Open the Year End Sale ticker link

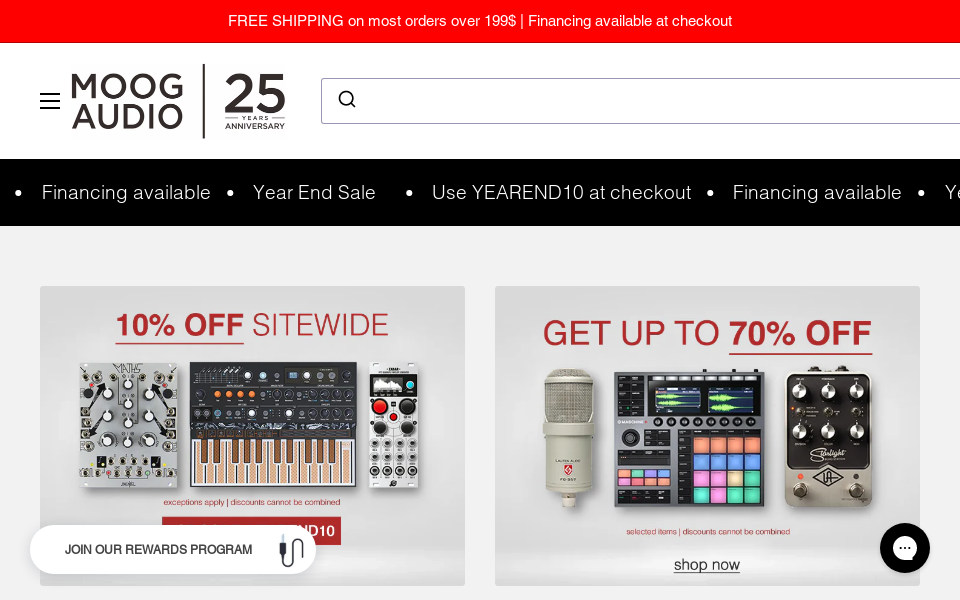314,192
